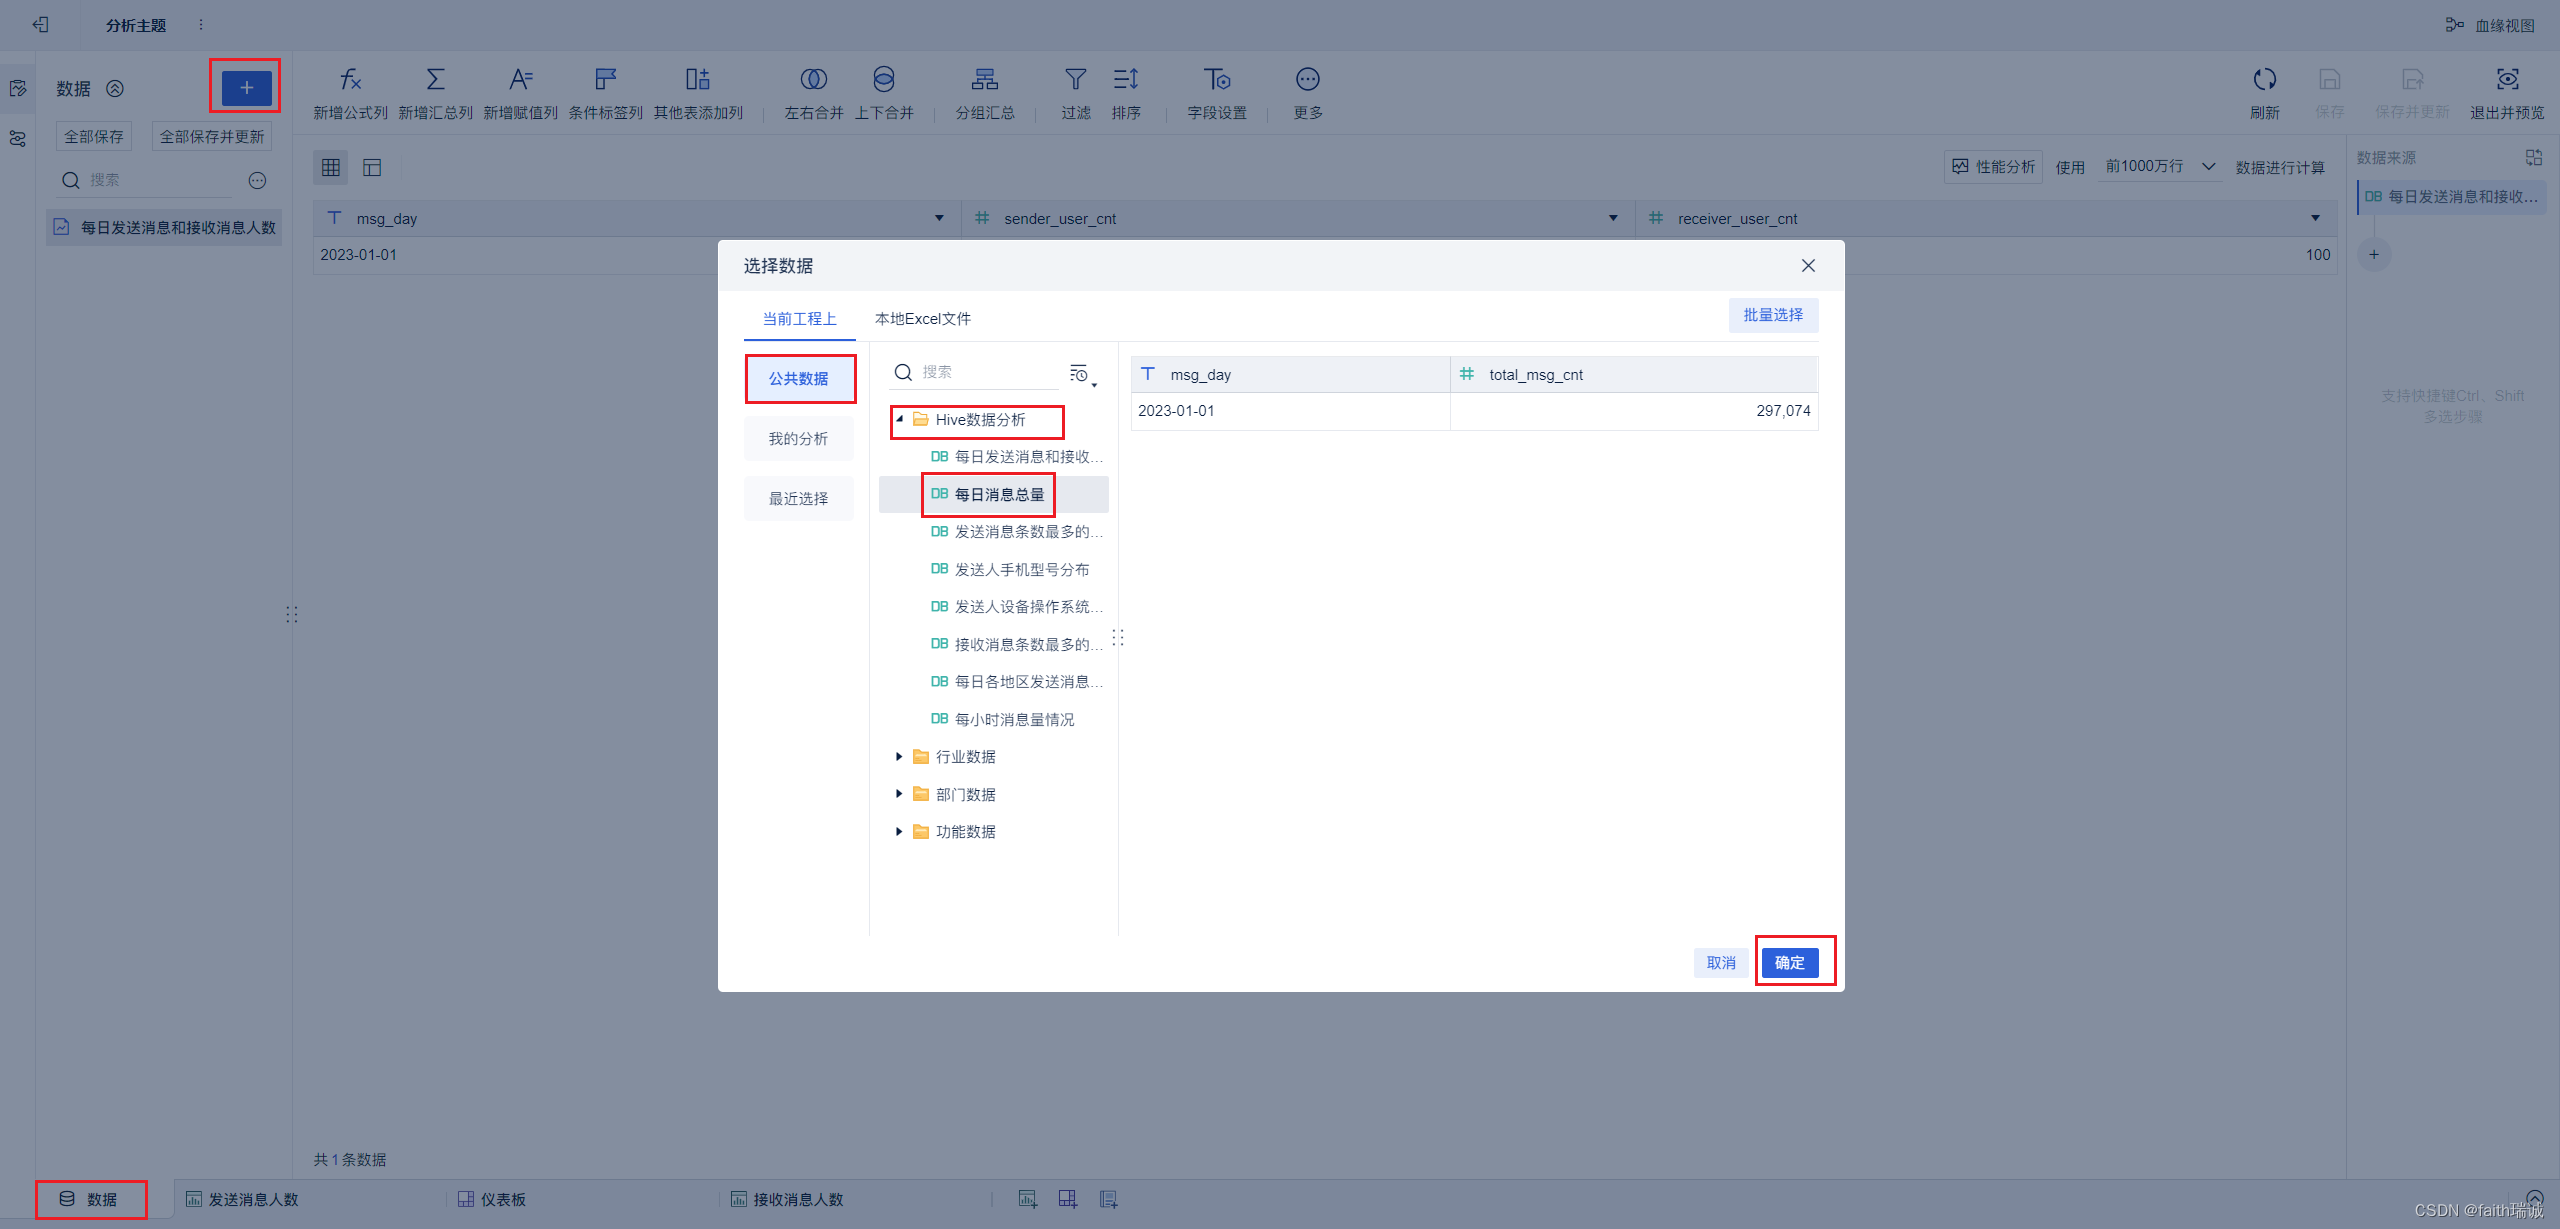Image resolution: width=2560 pixels, height=1229 pixels.
Task: Switch to structure layout view toggle
Action: click(x=372, y=167)
